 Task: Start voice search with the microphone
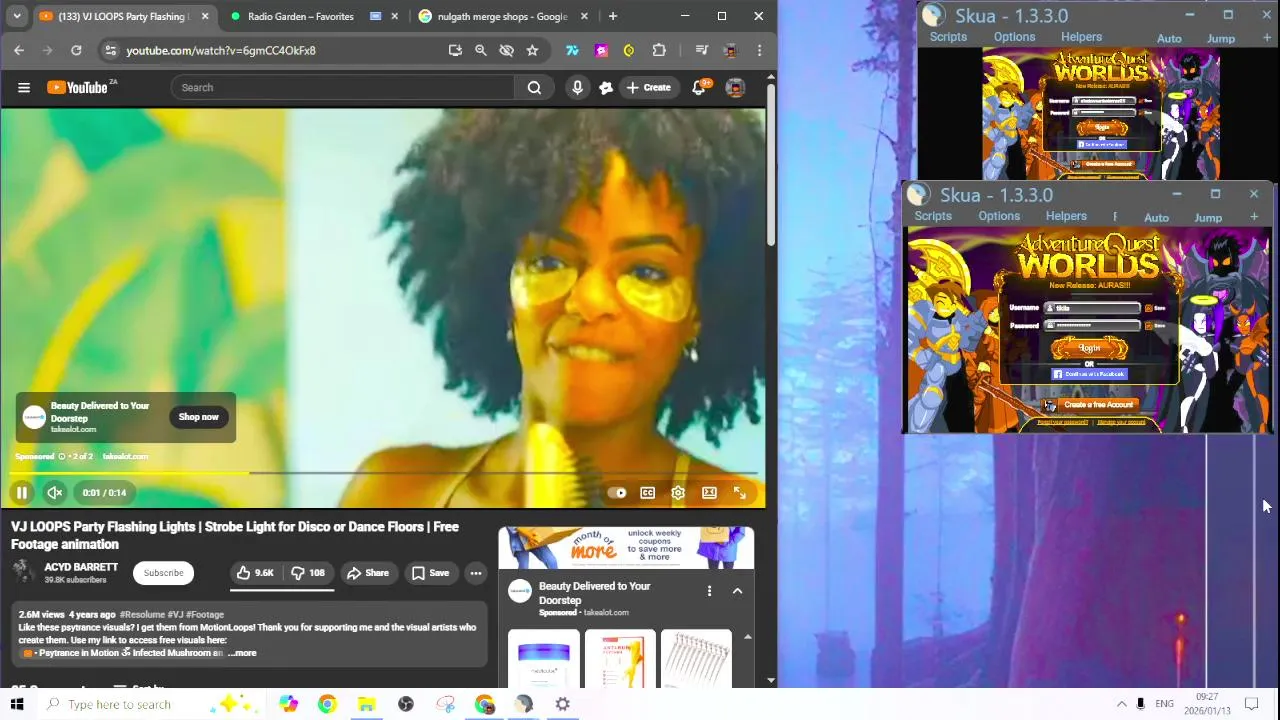pos(577,88)
